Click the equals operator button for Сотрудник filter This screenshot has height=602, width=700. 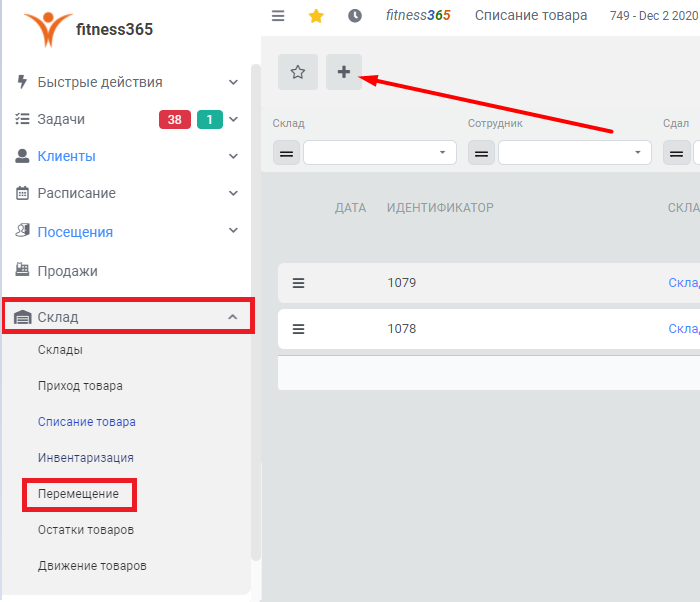481,153
